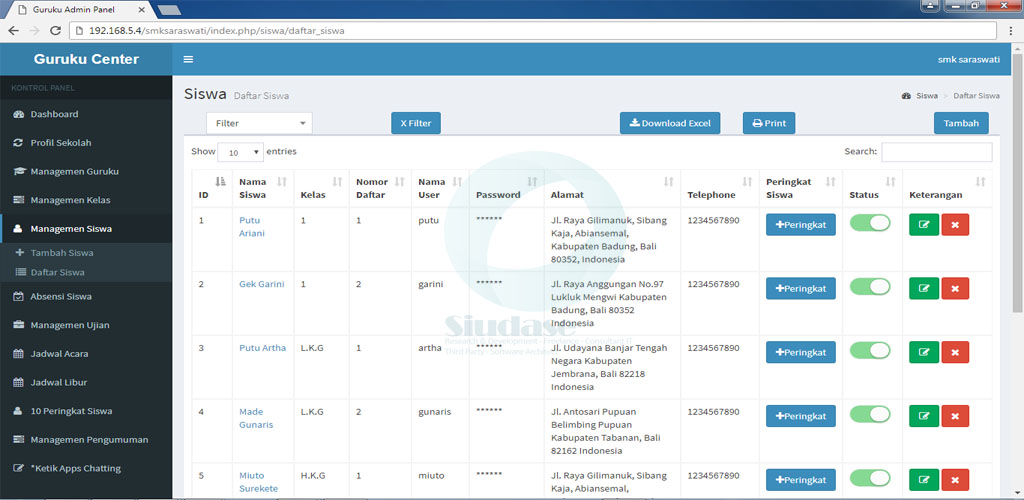Screen dimensions: 1024x500
Task: Click the Print button
Action: [768, 123]
